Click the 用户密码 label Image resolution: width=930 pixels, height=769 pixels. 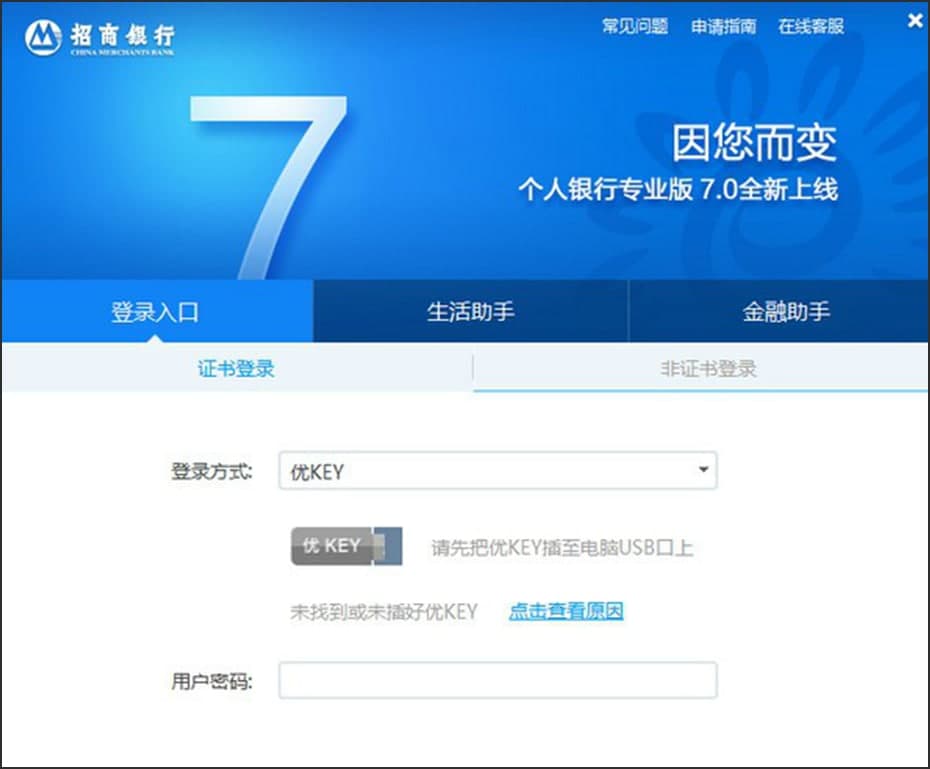[211, 681]
